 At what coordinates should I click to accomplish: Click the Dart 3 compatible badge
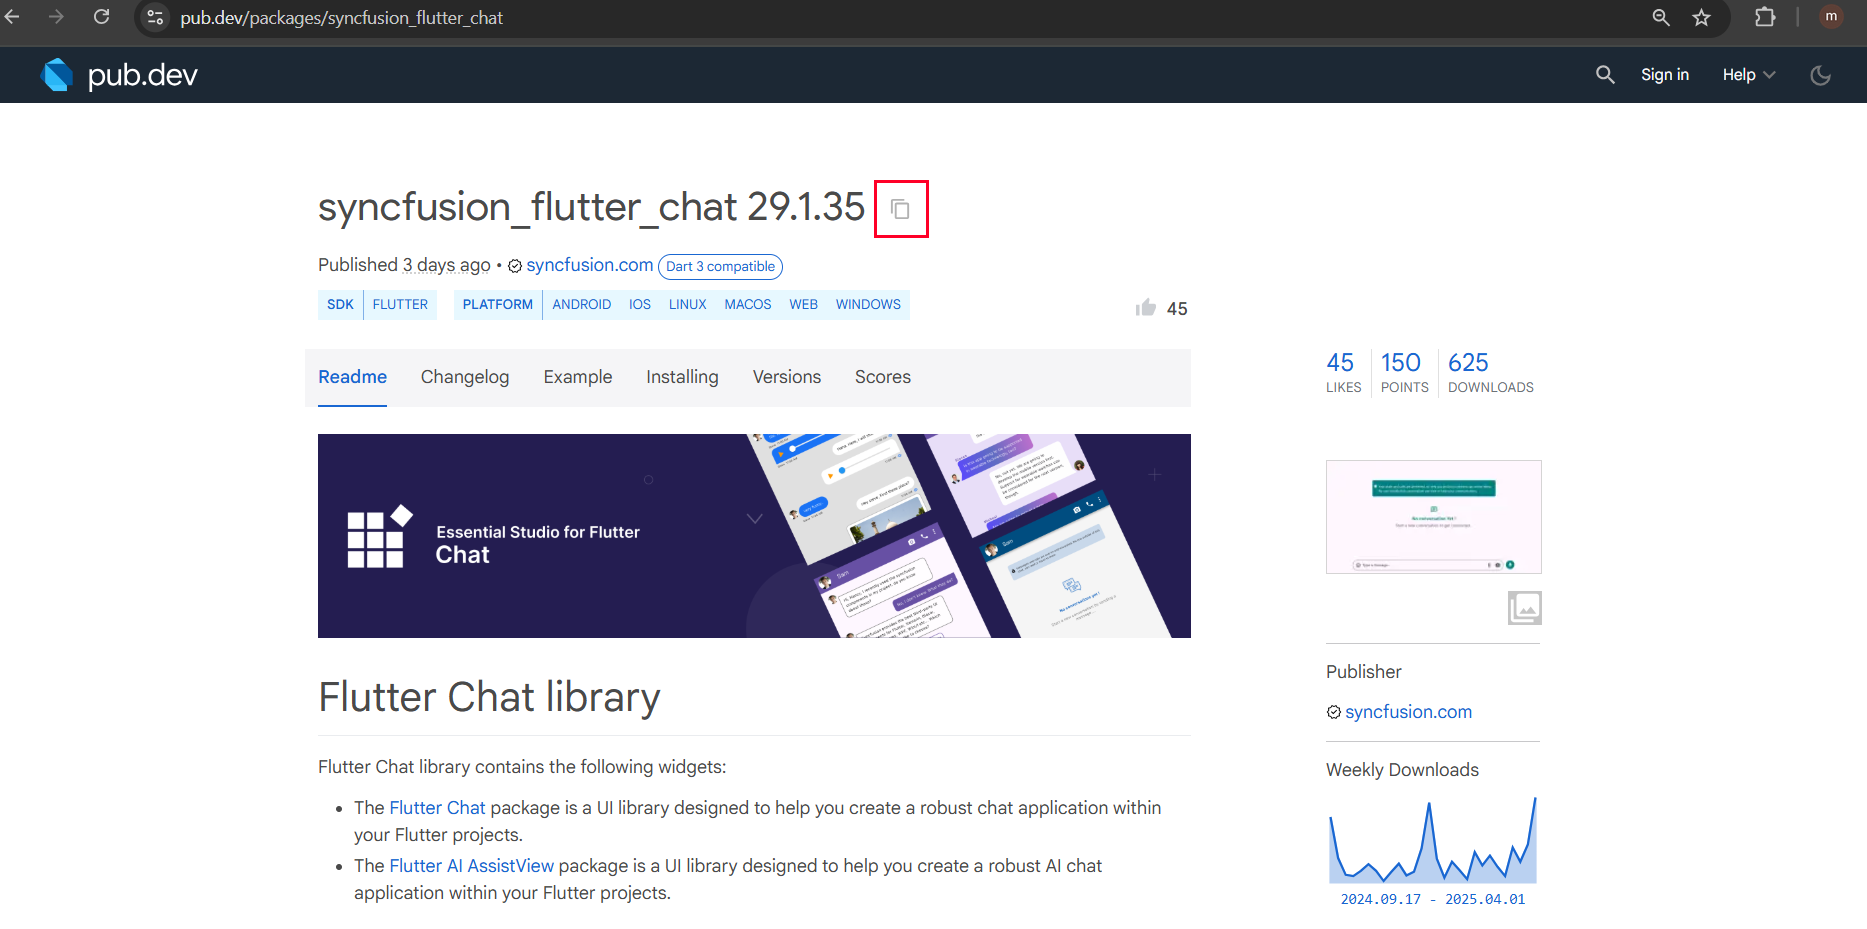pos(720,267)
